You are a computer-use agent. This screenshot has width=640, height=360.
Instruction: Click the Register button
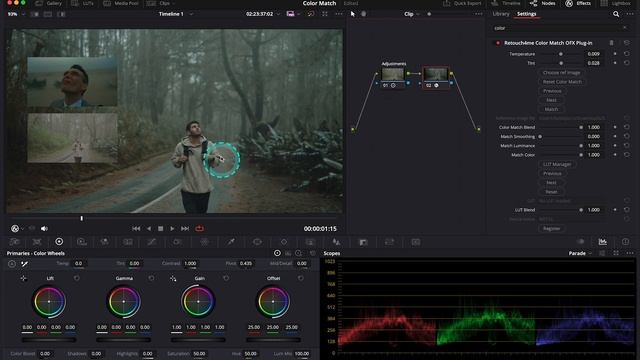pyautogui.click(x=551, y=229)
